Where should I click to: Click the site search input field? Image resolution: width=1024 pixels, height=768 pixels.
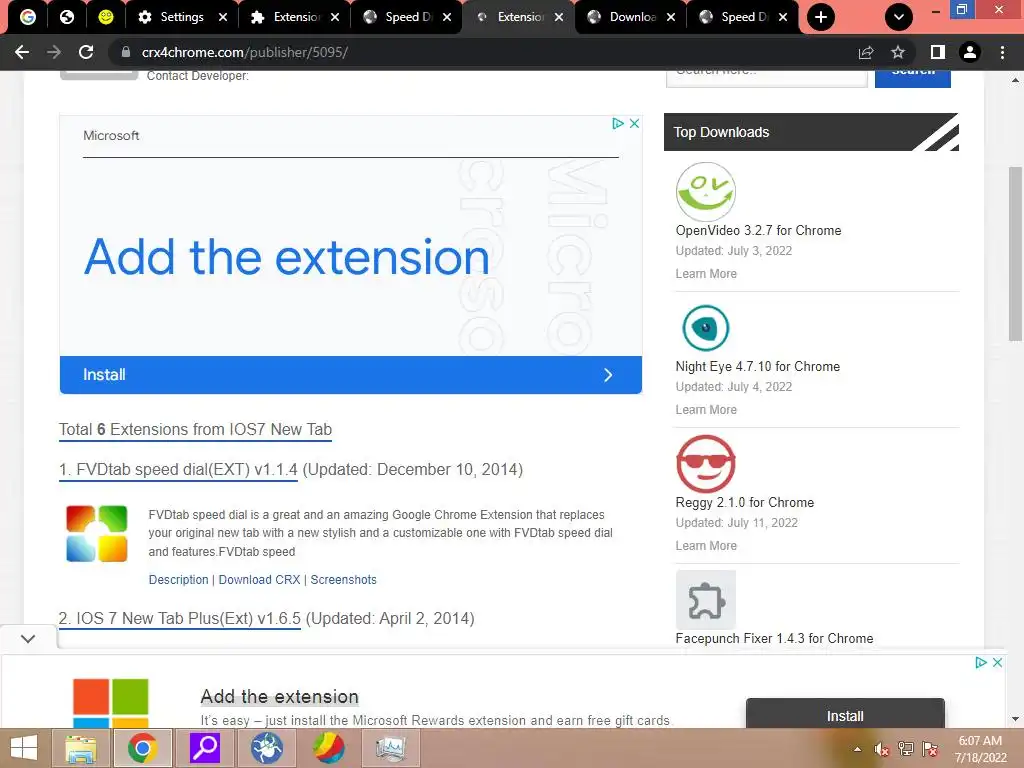[767, 78]
